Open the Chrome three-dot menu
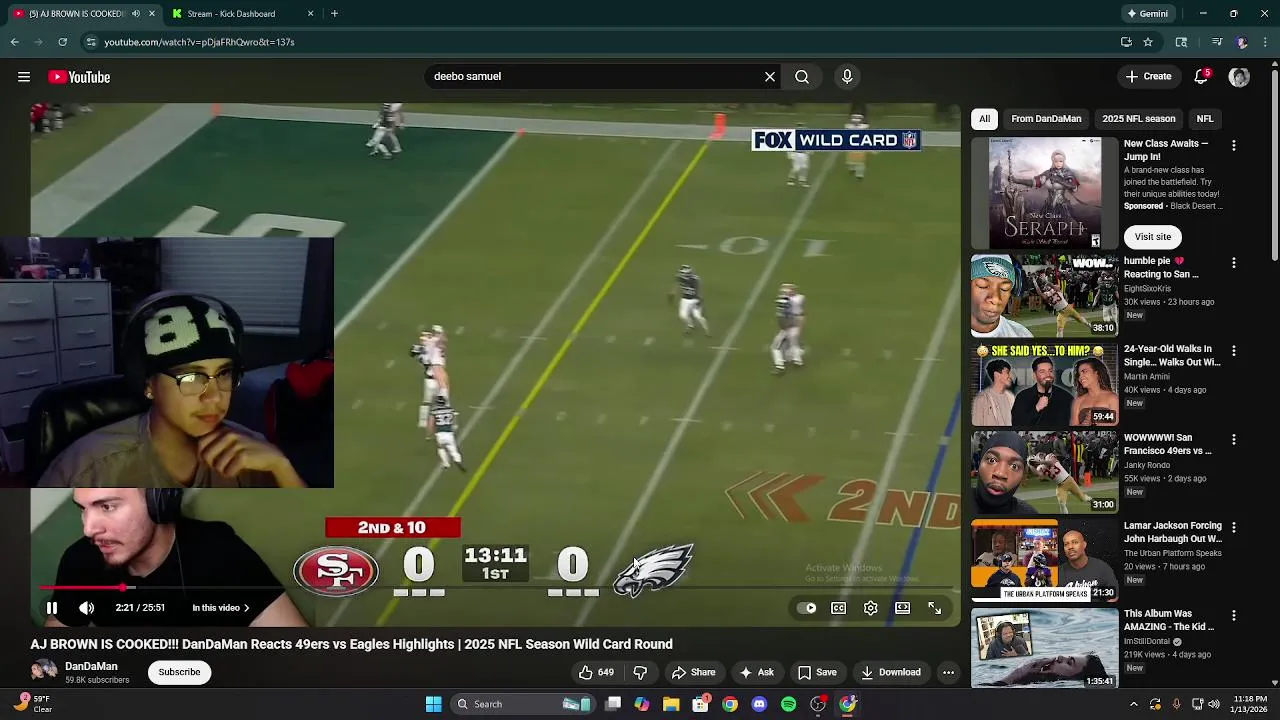This screenshot has width=1280, height=720. tap(1266, 42)
